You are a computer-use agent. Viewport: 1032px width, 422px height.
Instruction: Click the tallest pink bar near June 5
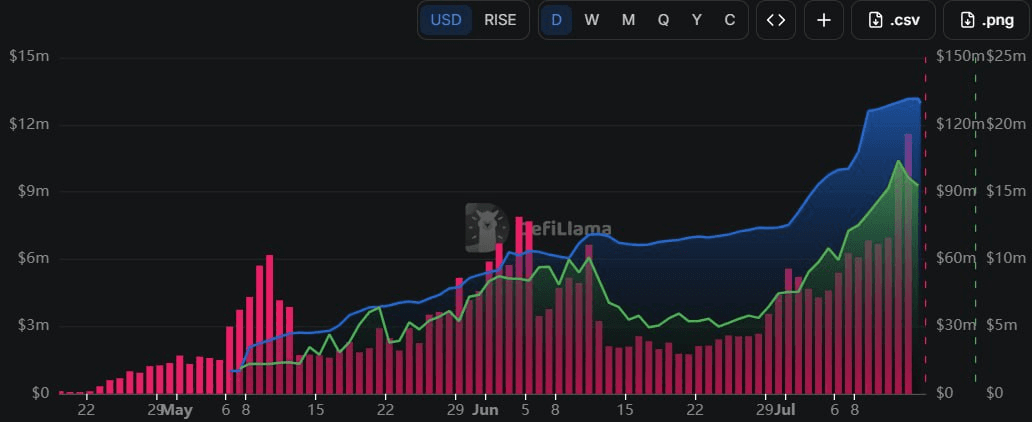tap(519, 305)
